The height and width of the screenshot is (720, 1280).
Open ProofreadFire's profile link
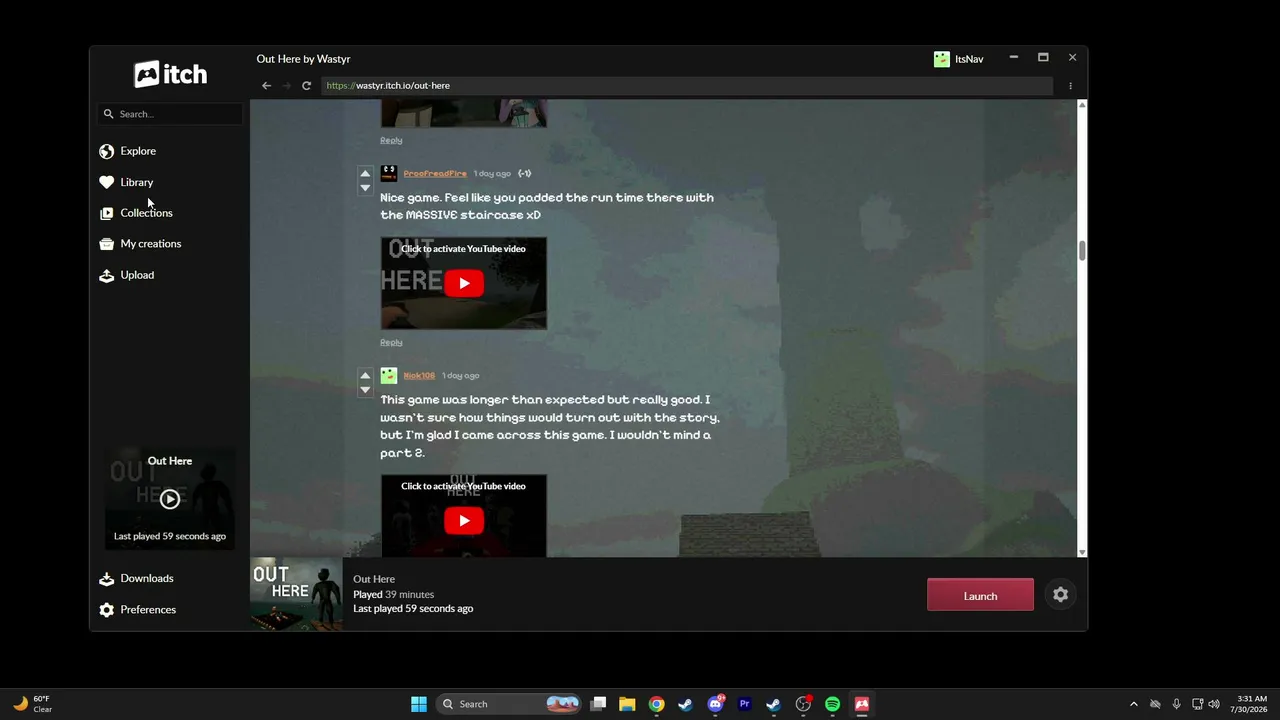pos(435,173)
